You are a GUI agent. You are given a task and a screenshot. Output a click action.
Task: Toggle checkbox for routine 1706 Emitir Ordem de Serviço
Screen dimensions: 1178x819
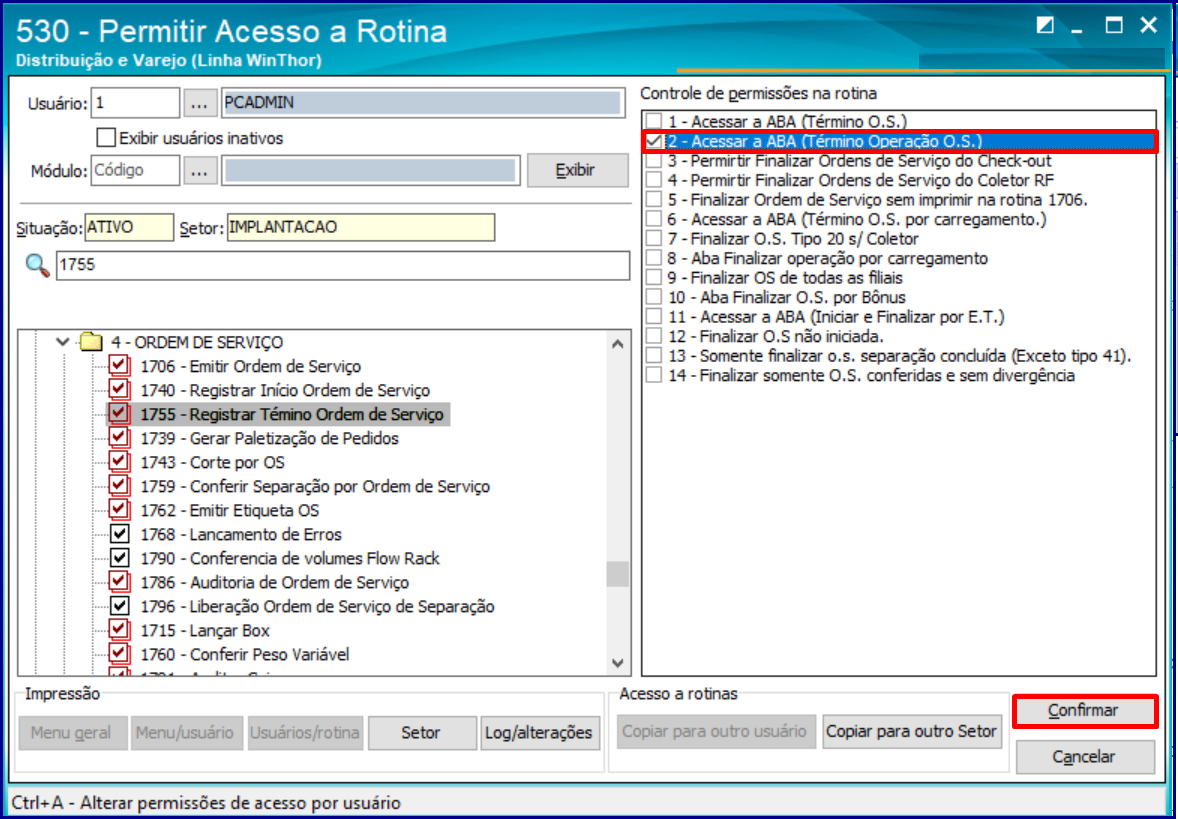[119, 366]
